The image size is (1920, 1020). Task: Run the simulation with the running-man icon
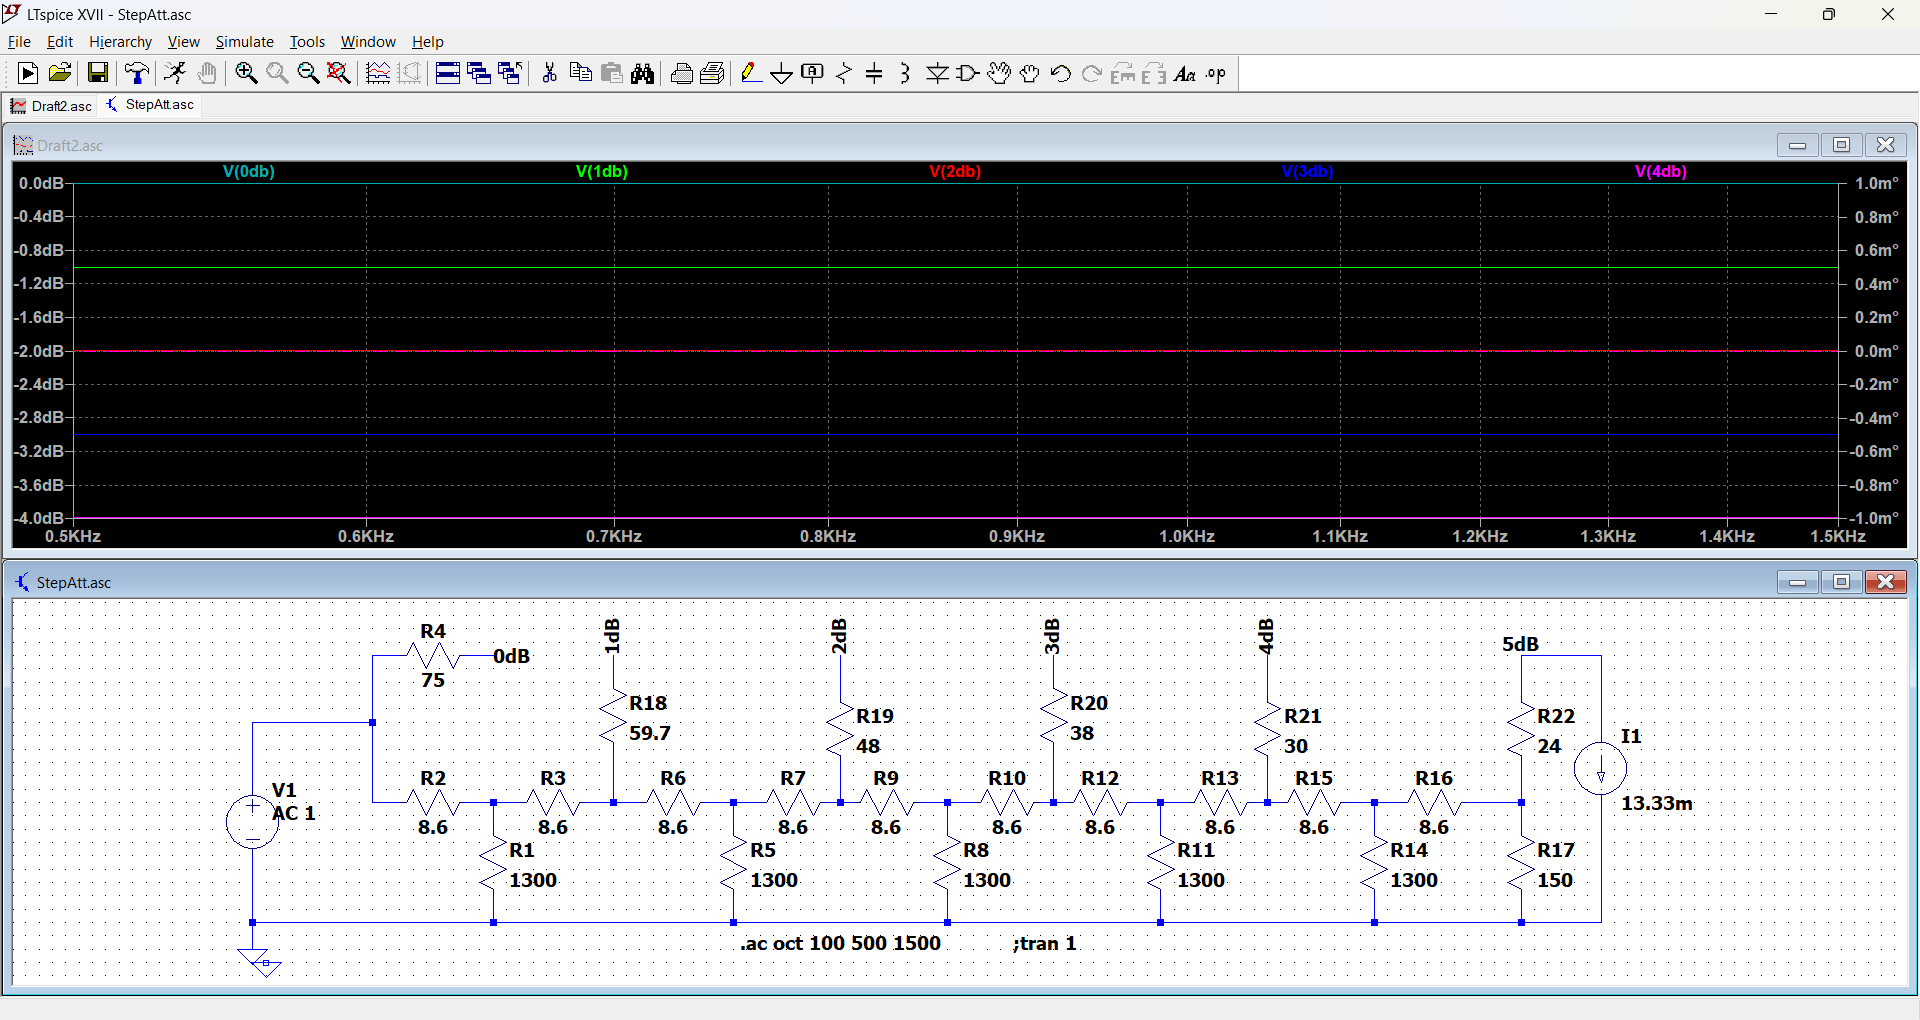[x=175, y=73]
